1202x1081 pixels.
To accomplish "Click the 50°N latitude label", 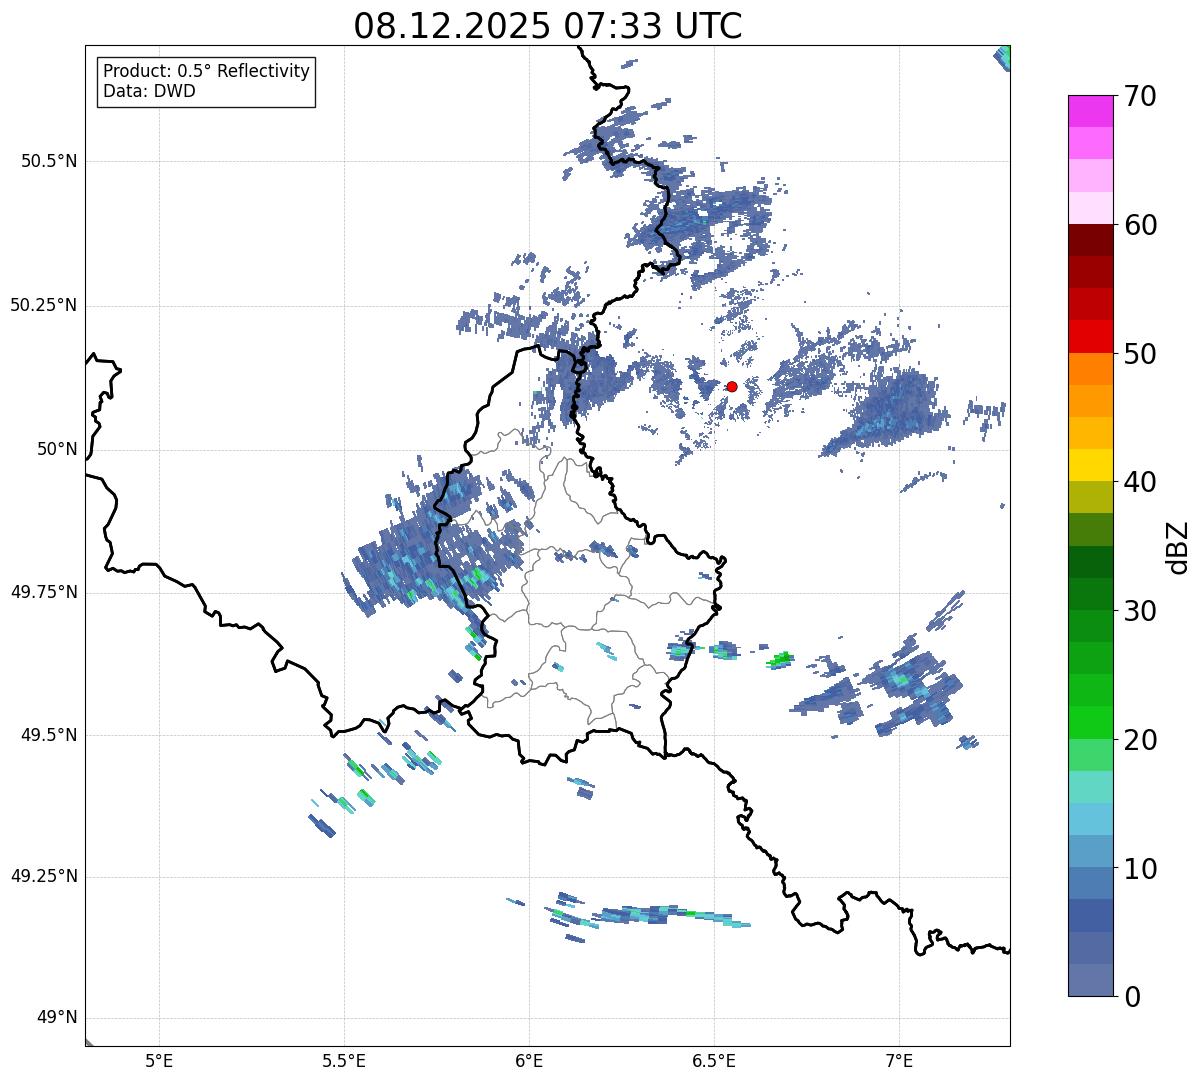I will pos(56,449).
